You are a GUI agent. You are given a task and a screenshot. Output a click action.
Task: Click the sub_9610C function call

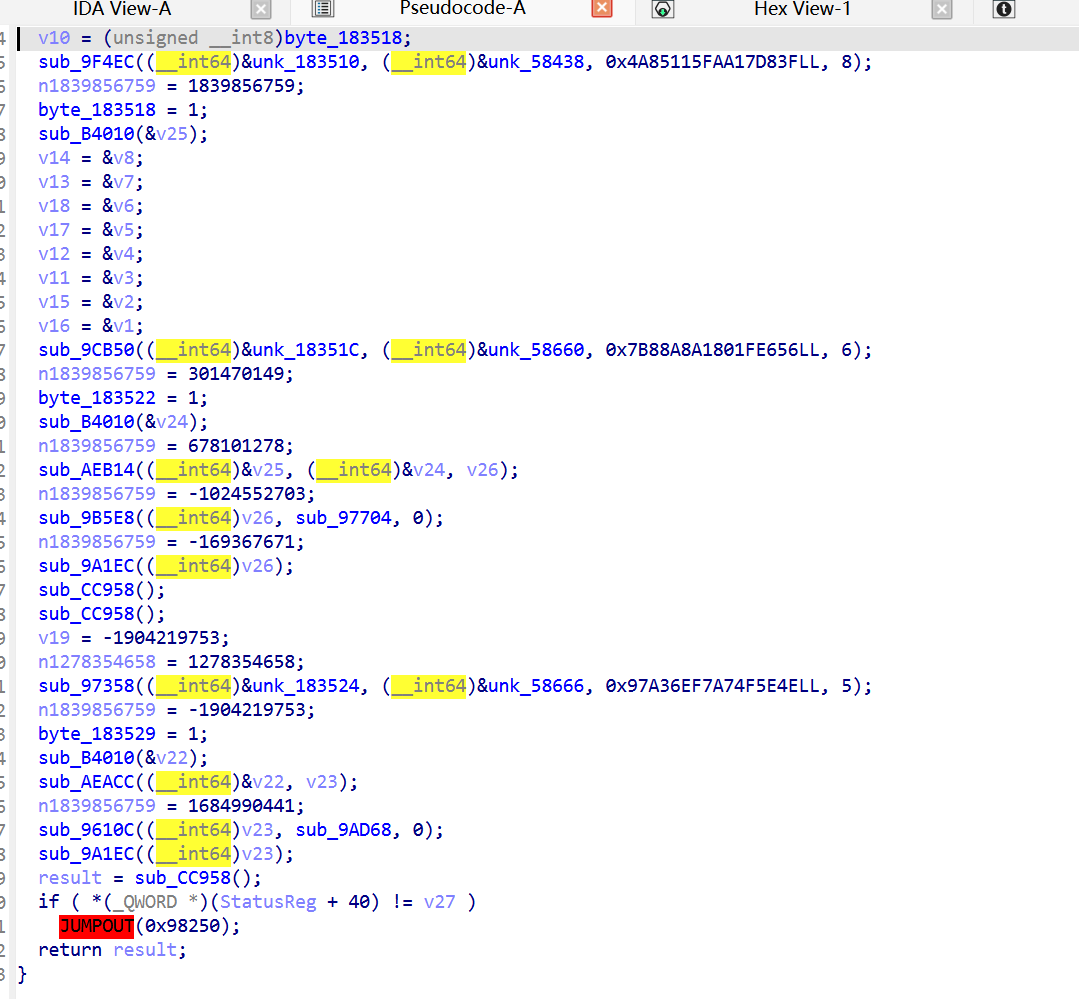click(86, 830)
